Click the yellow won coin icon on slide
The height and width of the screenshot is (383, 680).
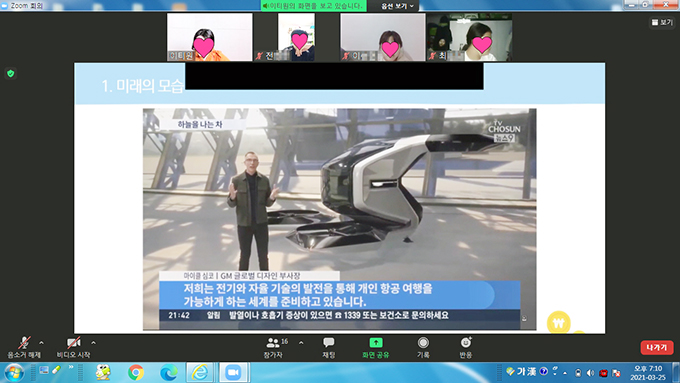tap(559, 322)
